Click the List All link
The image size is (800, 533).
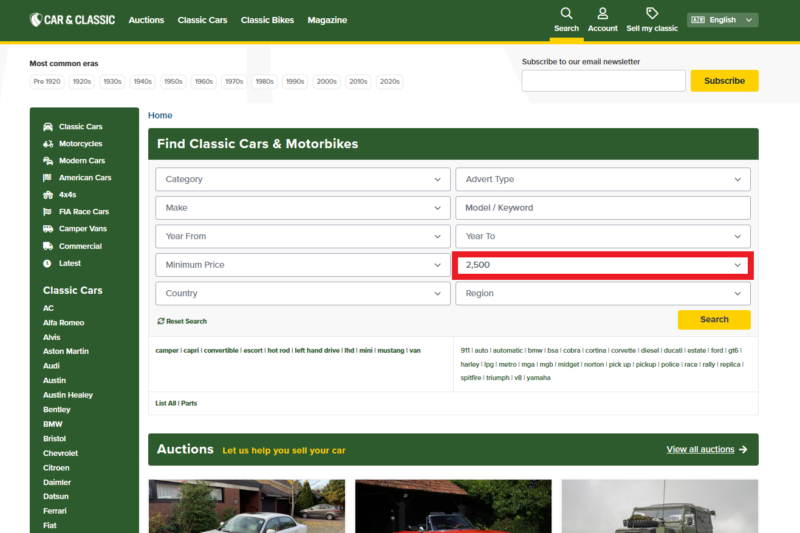(x=165, y=403)
